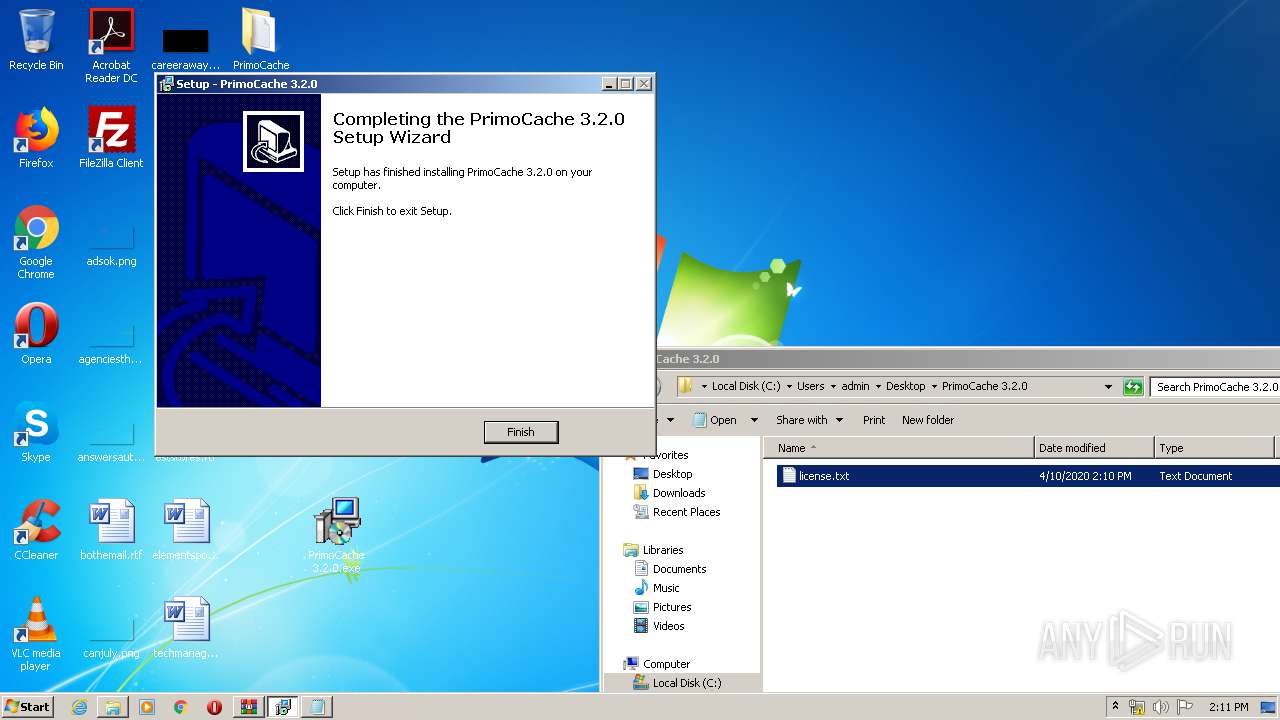Click the Search PrimoCache 3.2.0 field
The image size is (1280, 720).
(1215, 387)
